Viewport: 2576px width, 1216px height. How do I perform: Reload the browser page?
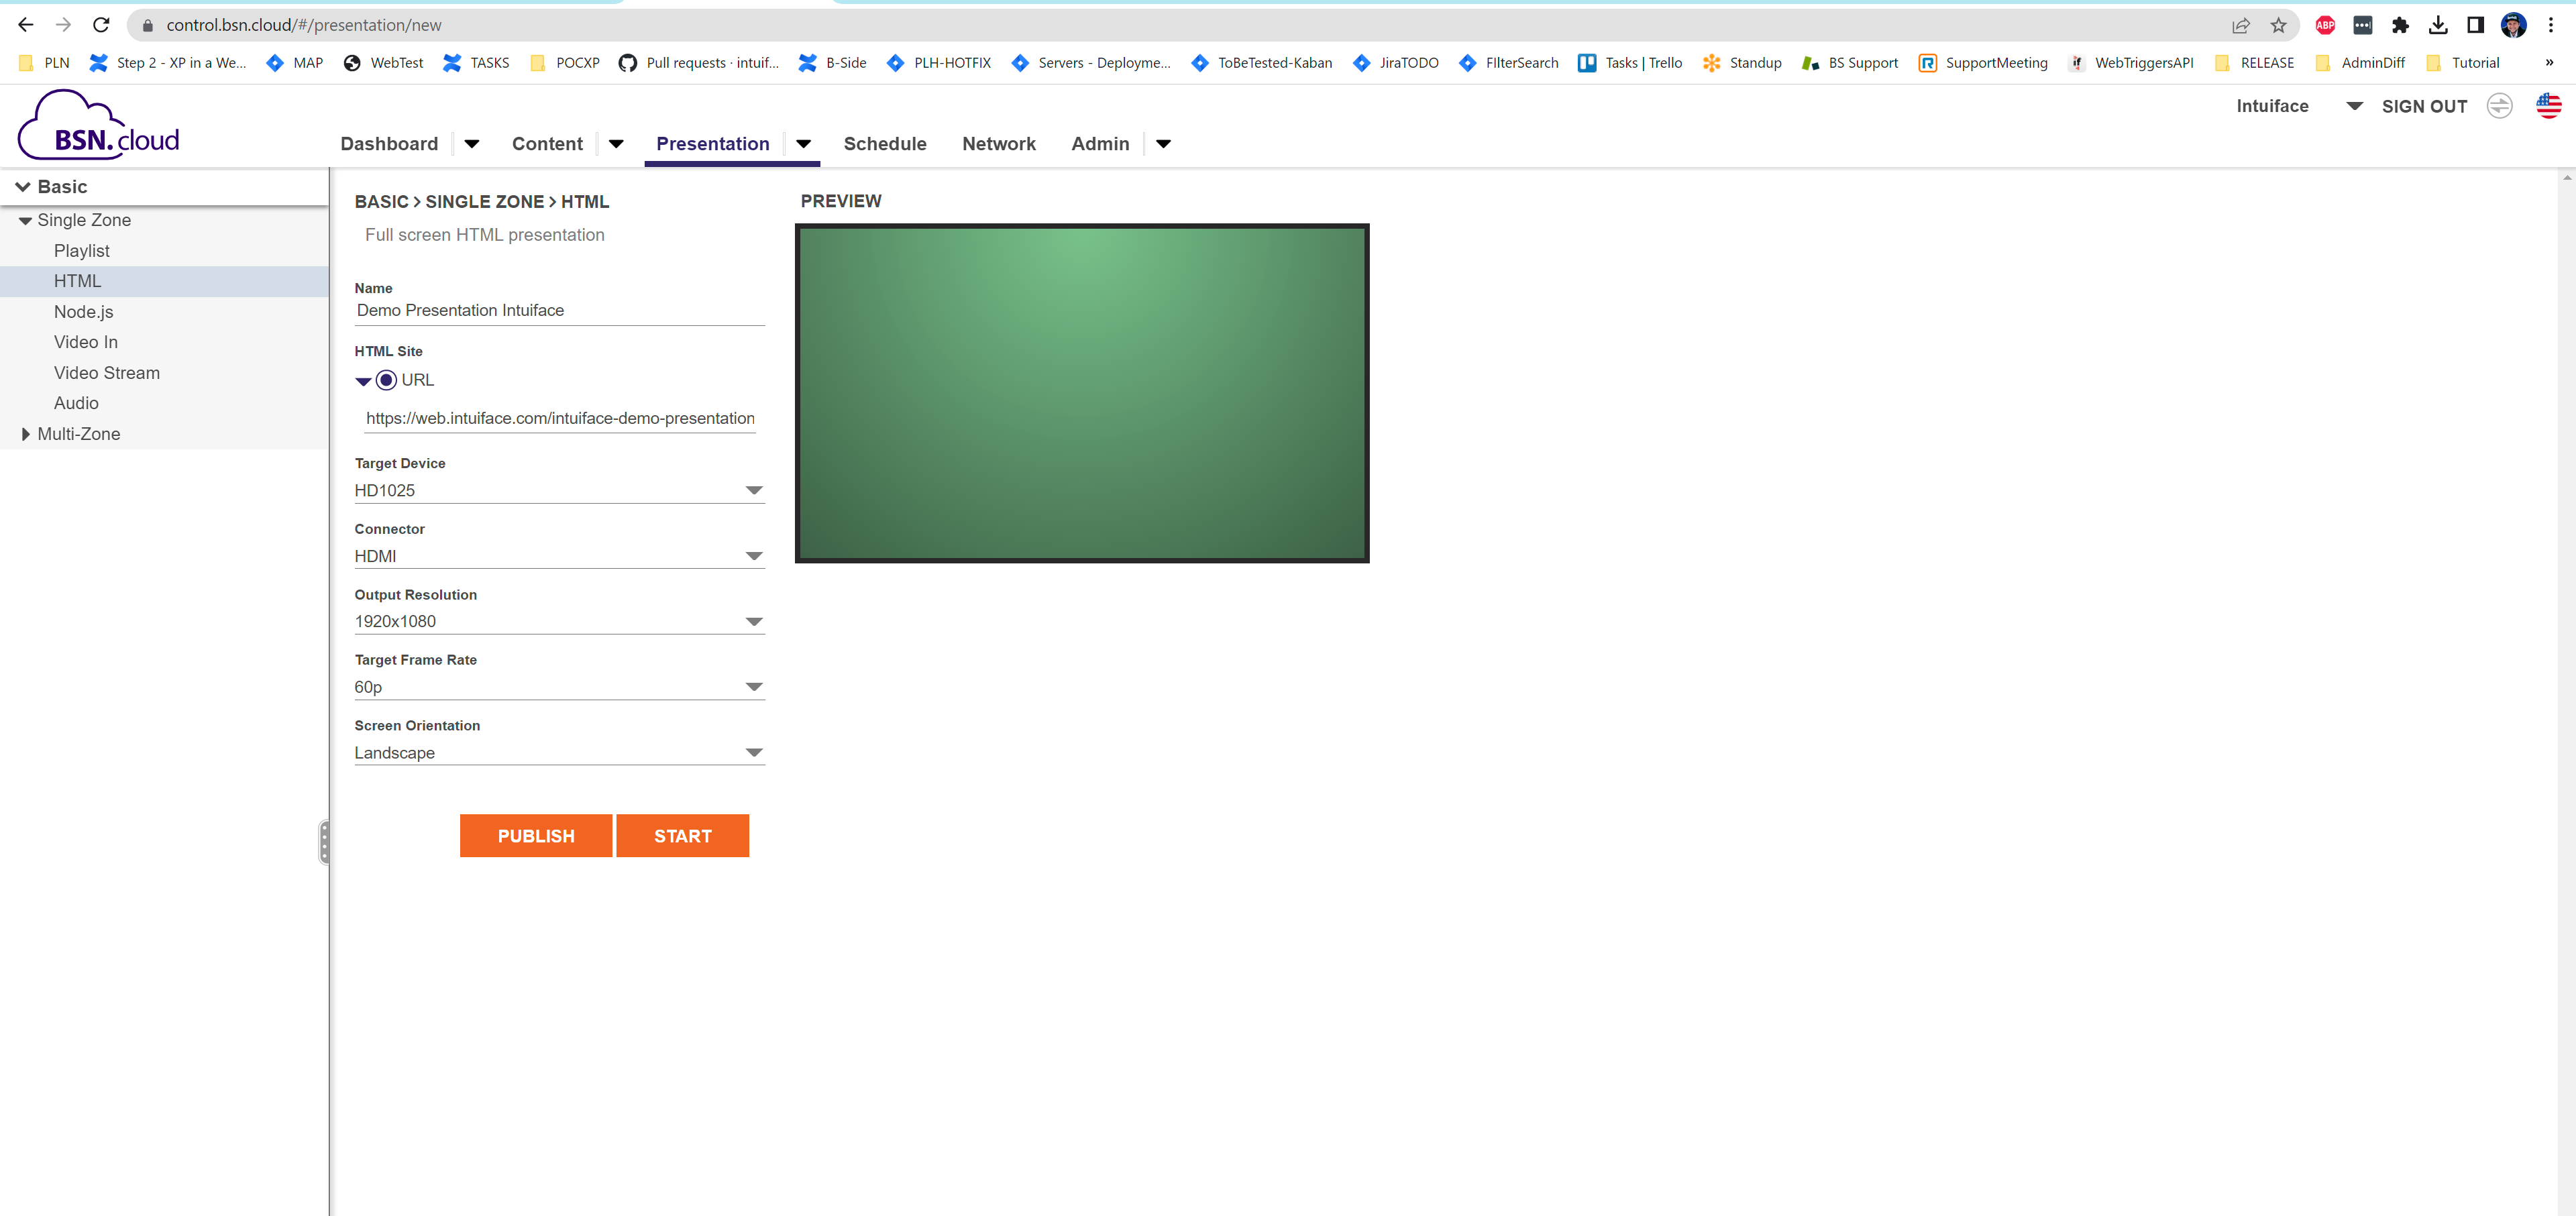pos(101,25)
